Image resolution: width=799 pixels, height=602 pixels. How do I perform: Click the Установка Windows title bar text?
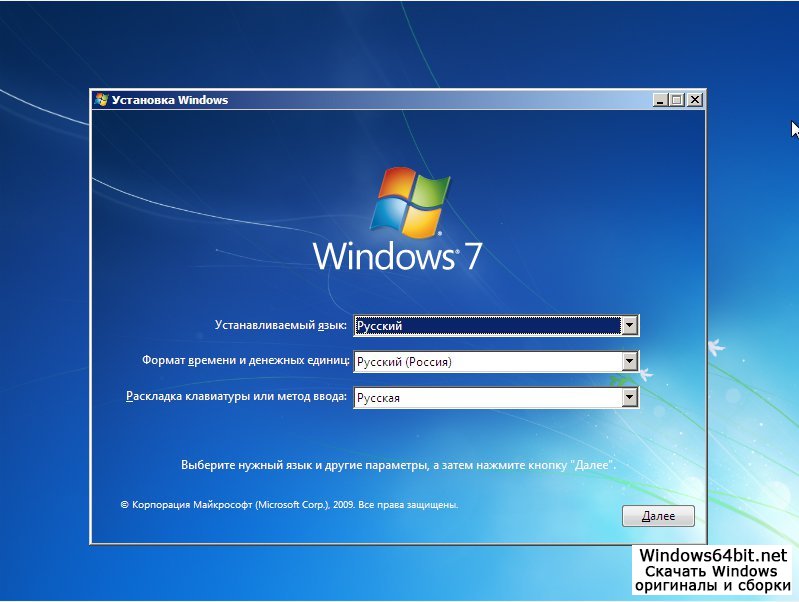point(170,100)
